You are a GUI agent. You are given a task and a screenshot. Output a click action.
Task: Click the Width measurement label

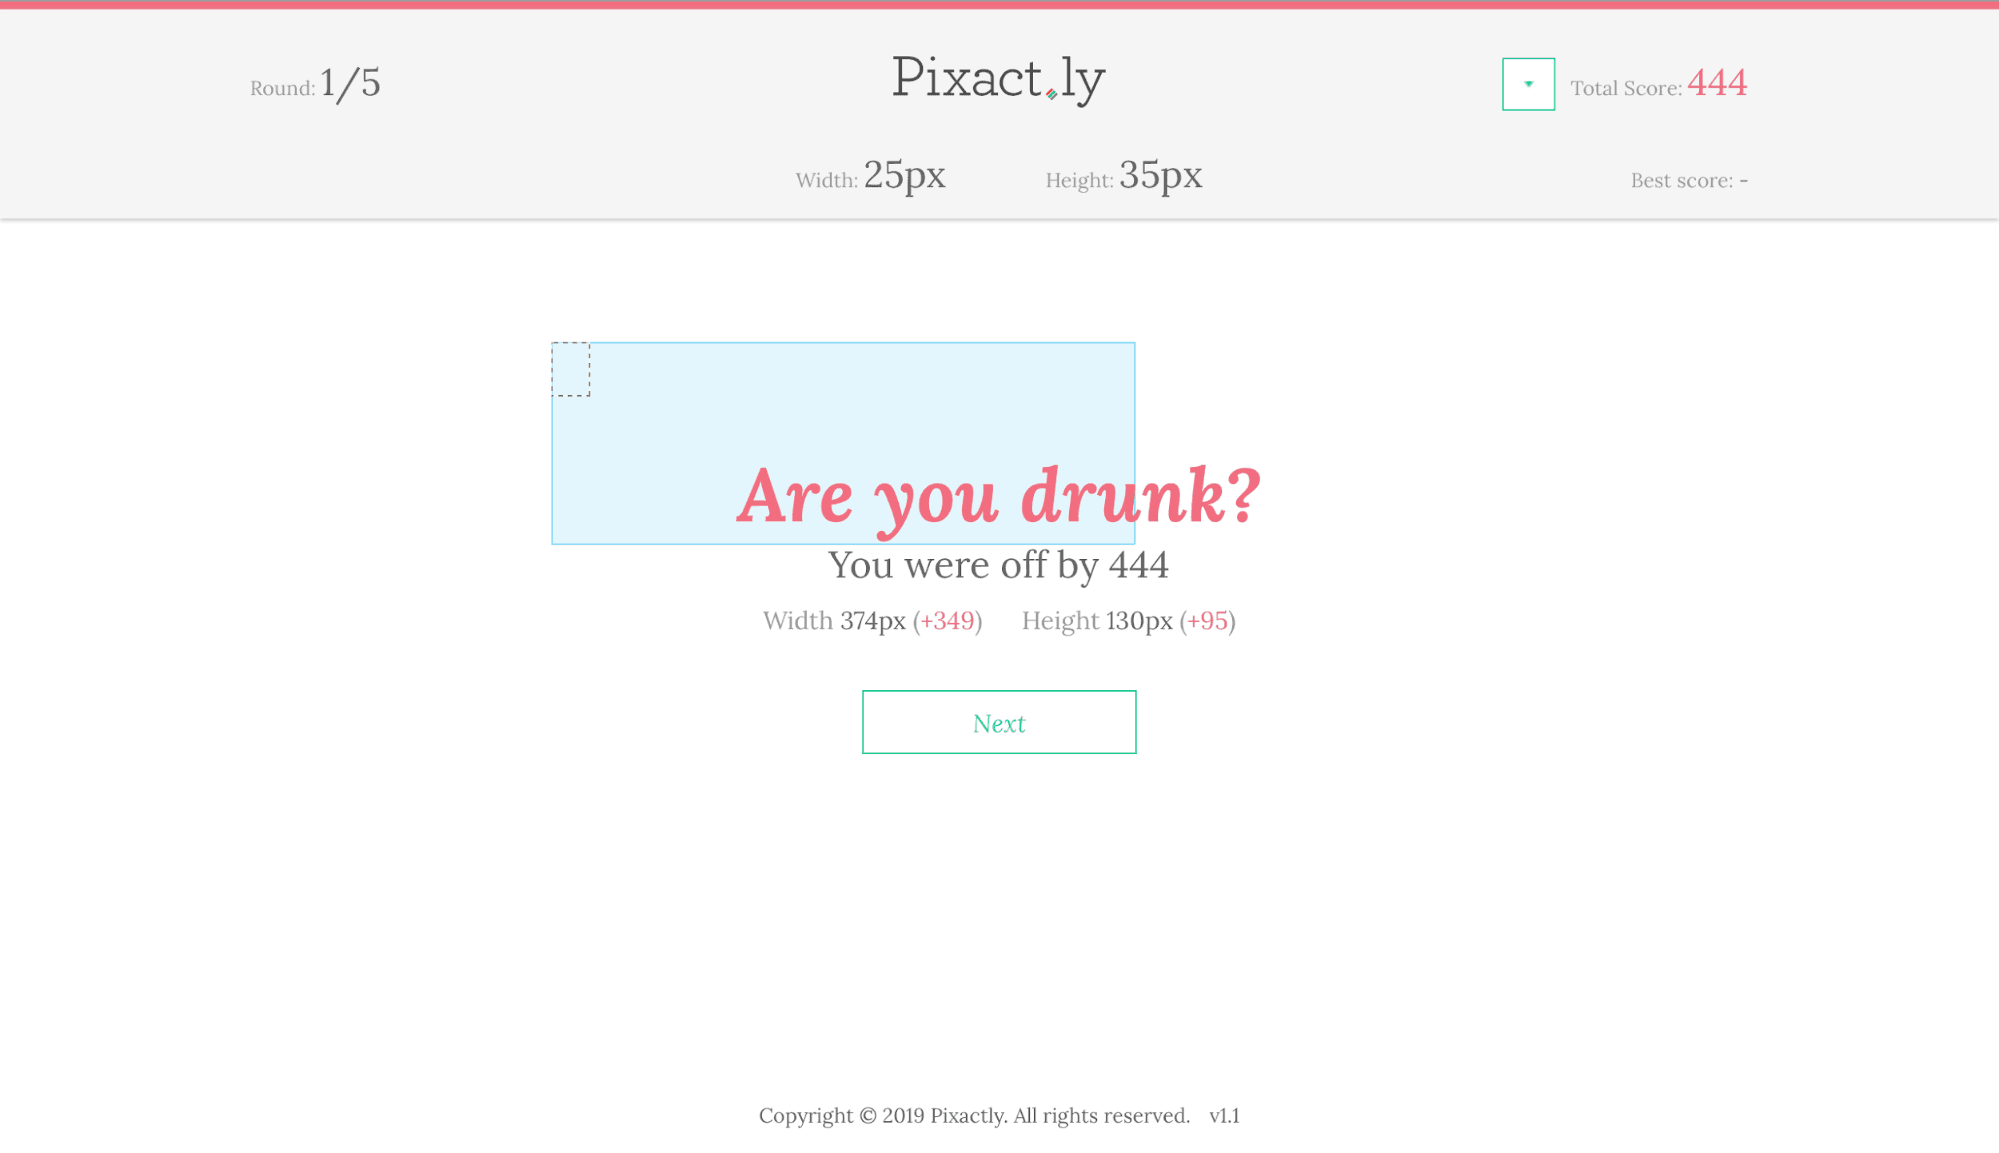824,178
